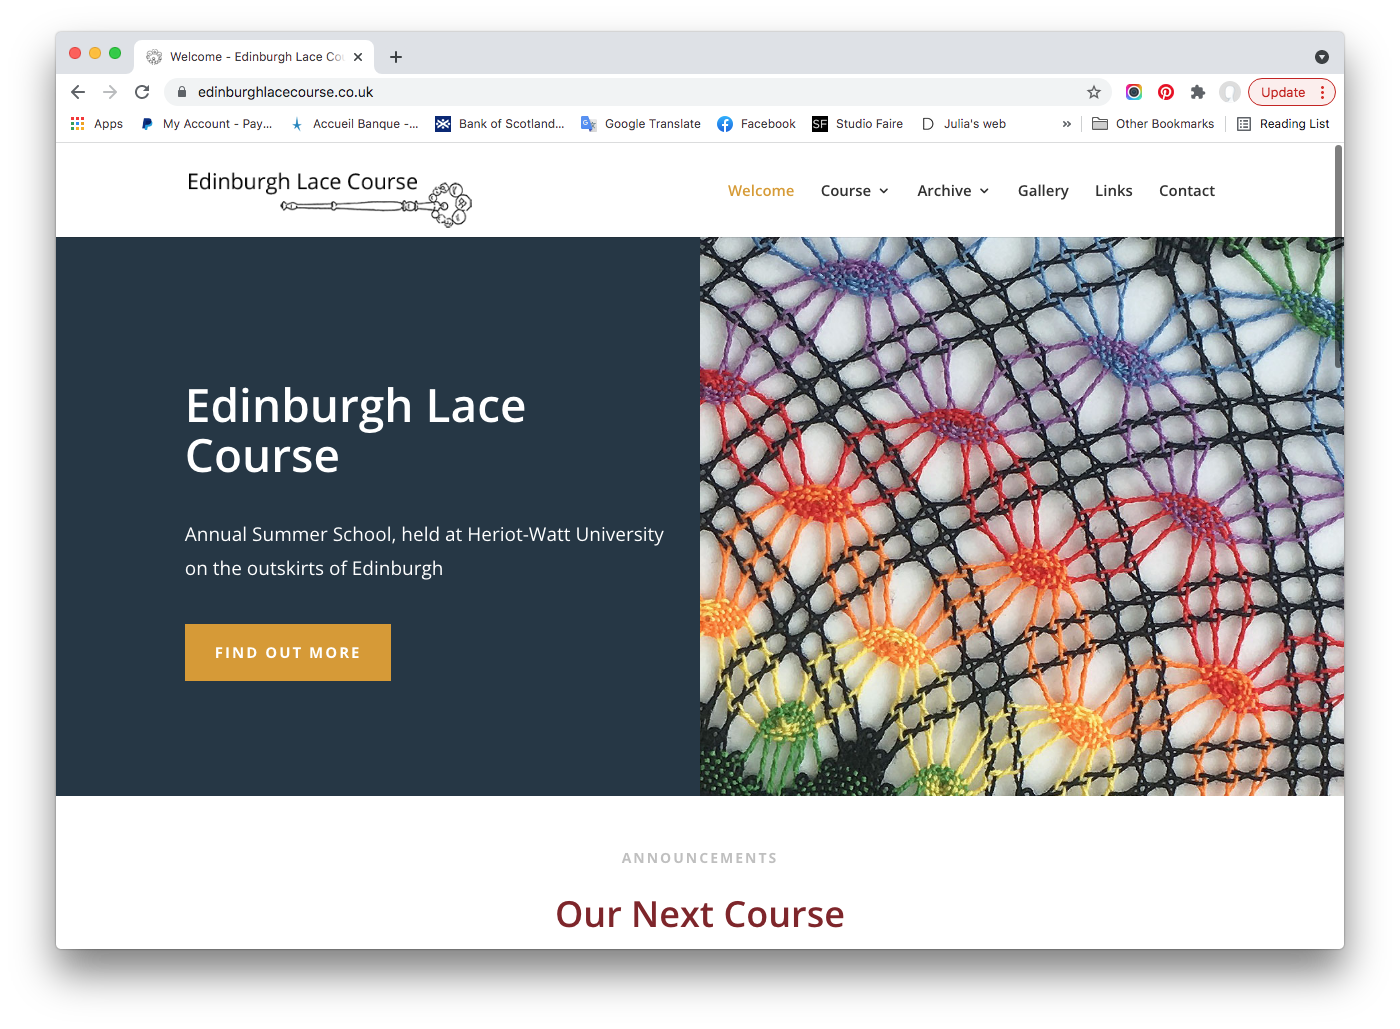The height and width of the screenshot is (1029, 1400).
Task: Open the Apps grid shortcut
Action: point(97,124)
